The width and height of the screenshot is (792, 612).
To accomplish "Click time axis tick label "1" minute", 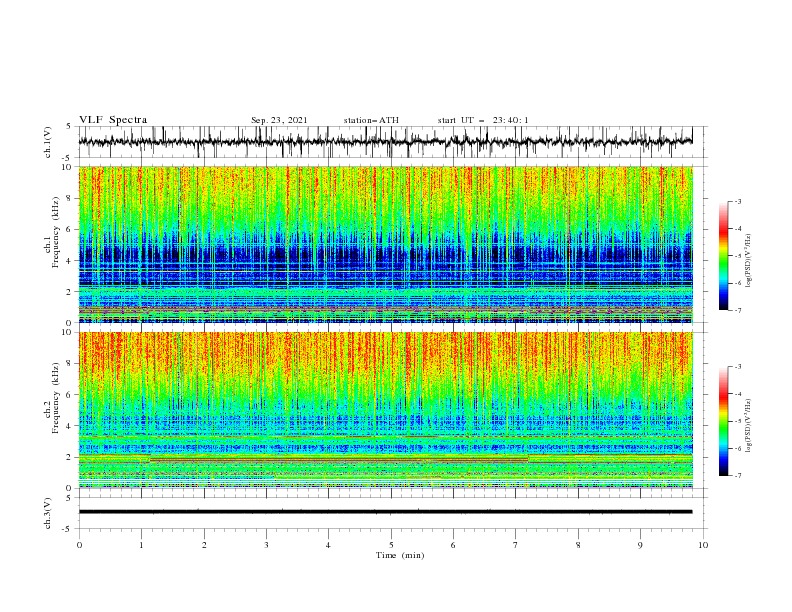I will point(141,545).
